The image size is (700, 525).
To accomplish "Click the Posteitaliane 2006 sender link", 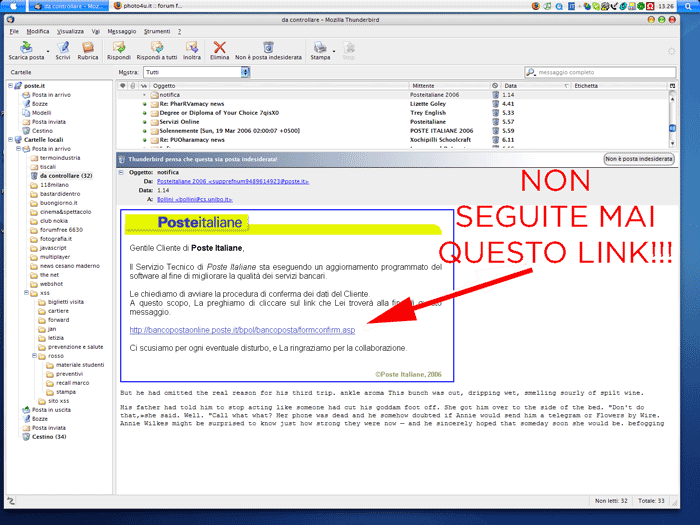I will tap(233, 181).
